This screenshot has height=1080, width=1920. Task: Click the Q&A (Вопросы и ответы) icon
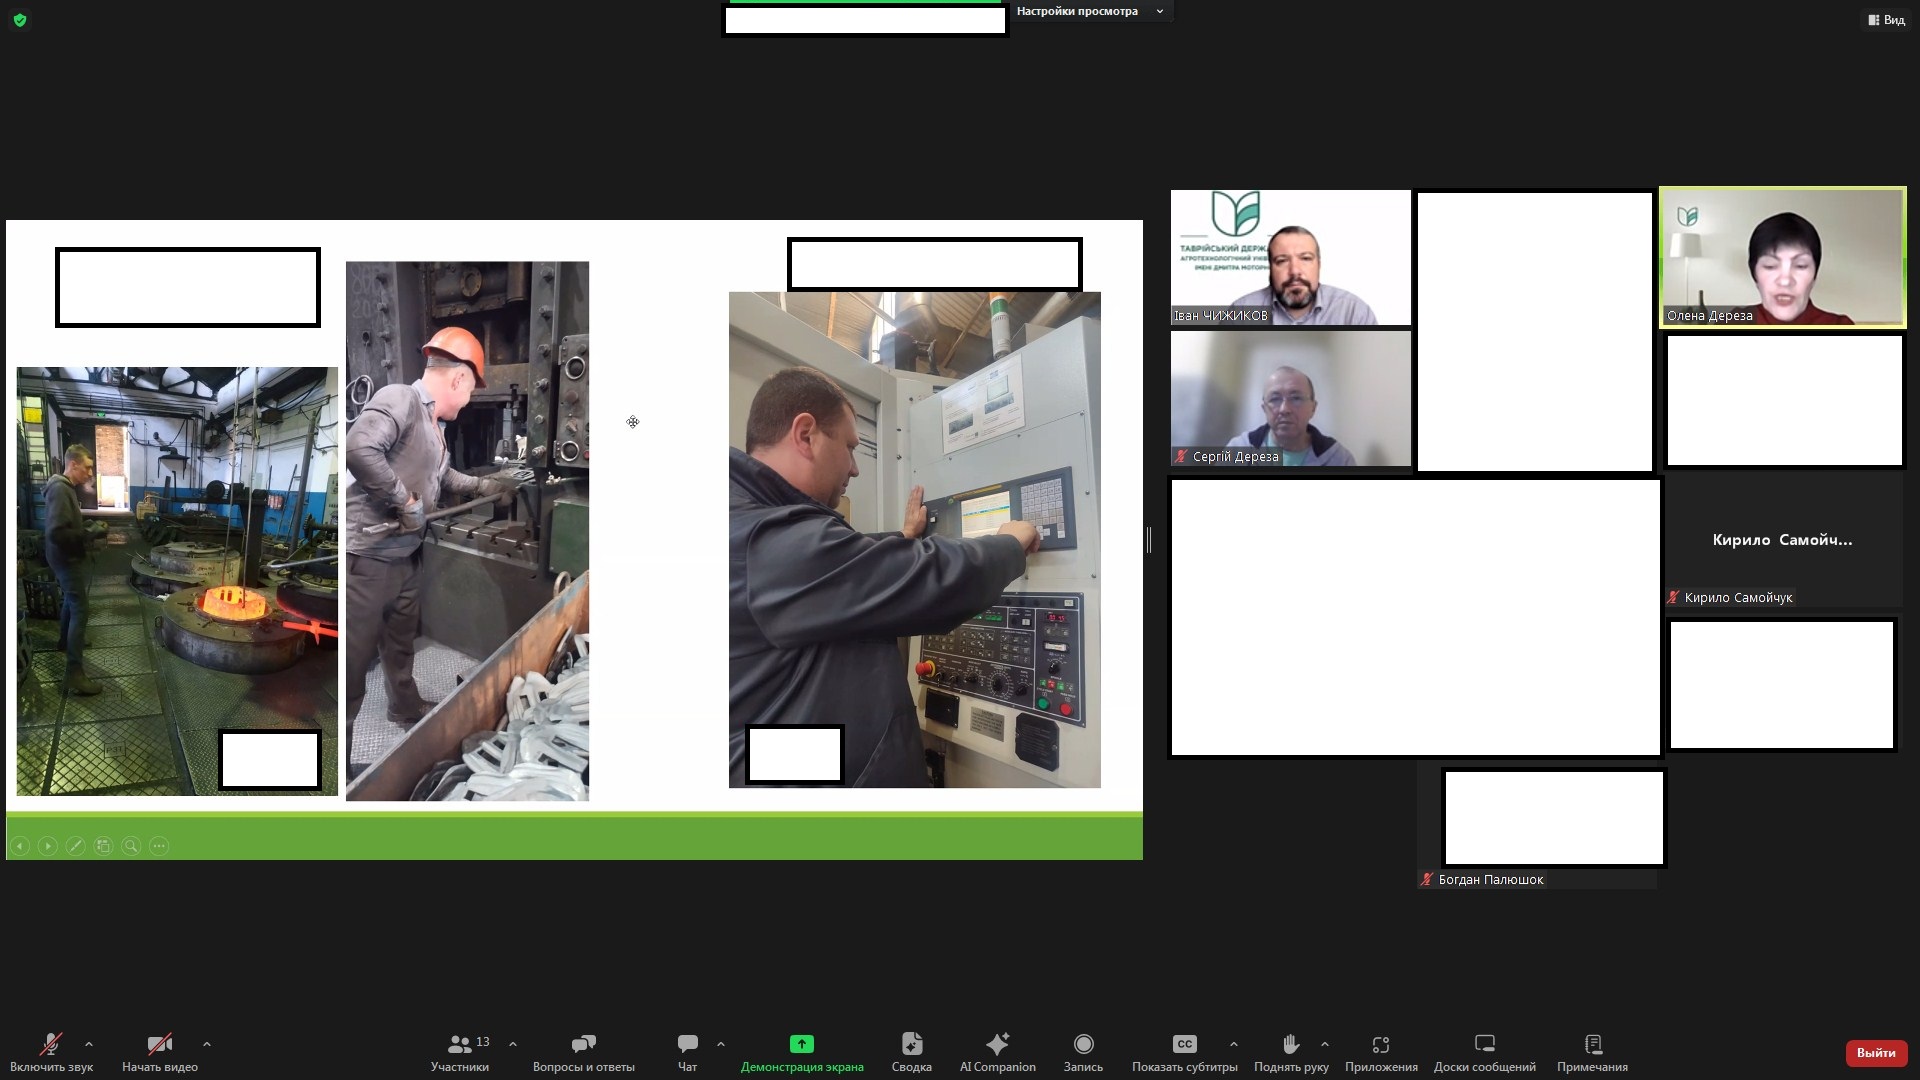tap(583, 1045)
